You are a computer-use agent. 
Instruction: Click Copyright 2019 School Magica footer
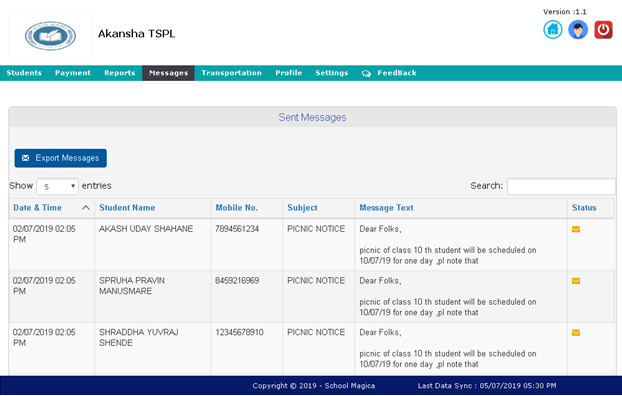tap(314, 386)
